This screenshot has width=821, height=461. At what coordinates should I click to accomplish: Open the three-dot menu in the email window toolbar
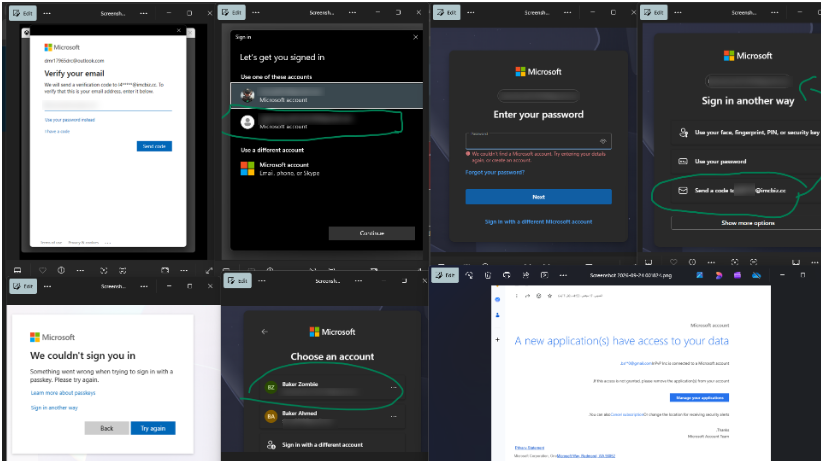click(563, 275)
